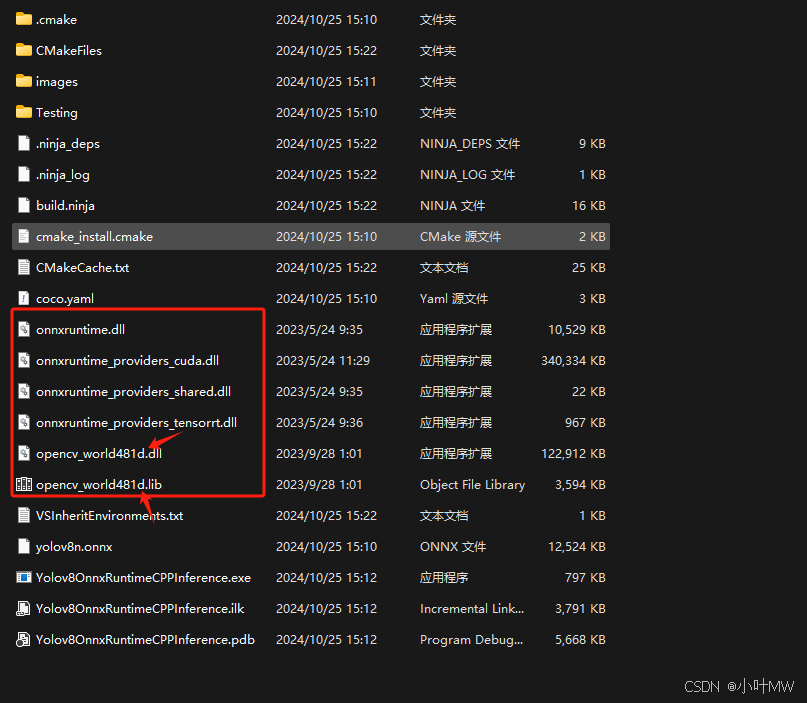Click the onnxruntime.dll application extension icon
This screenshot has width=807, height=703.
coord(24,329)
